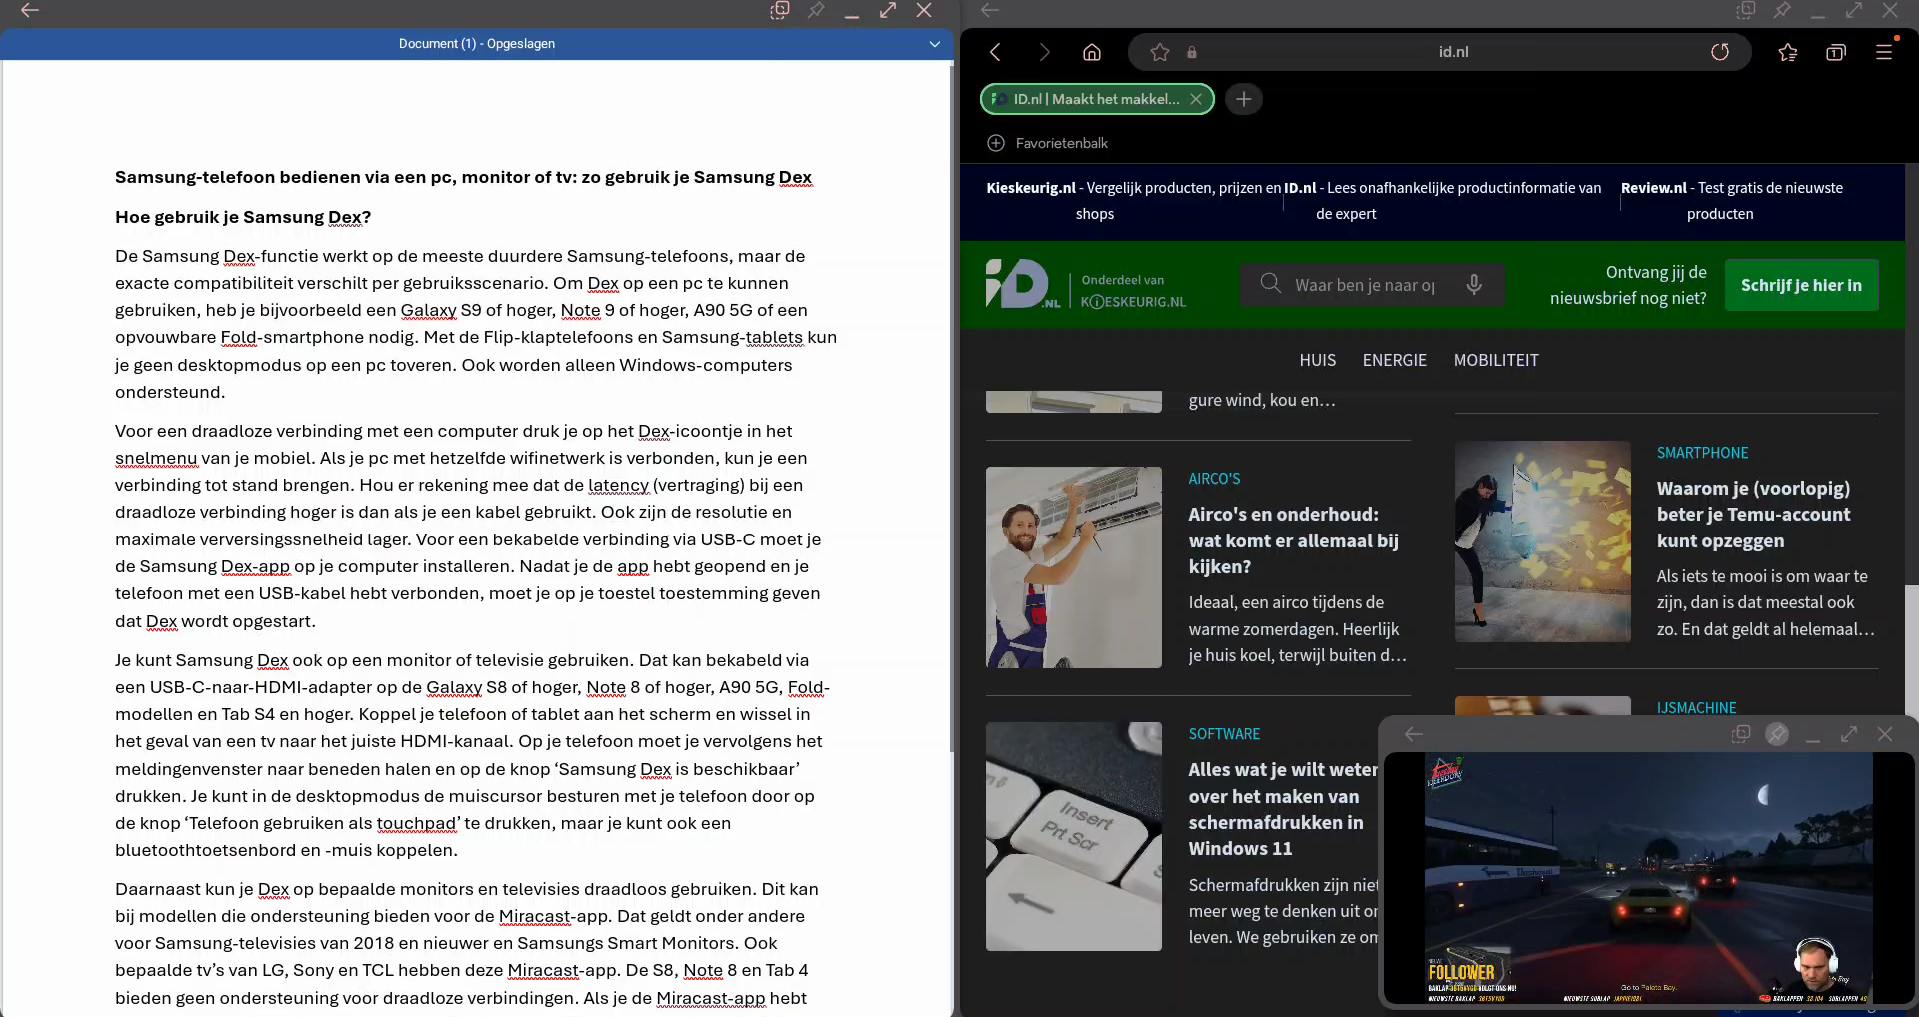Click the screen capture icon on the video overlay

[1740, 733]
